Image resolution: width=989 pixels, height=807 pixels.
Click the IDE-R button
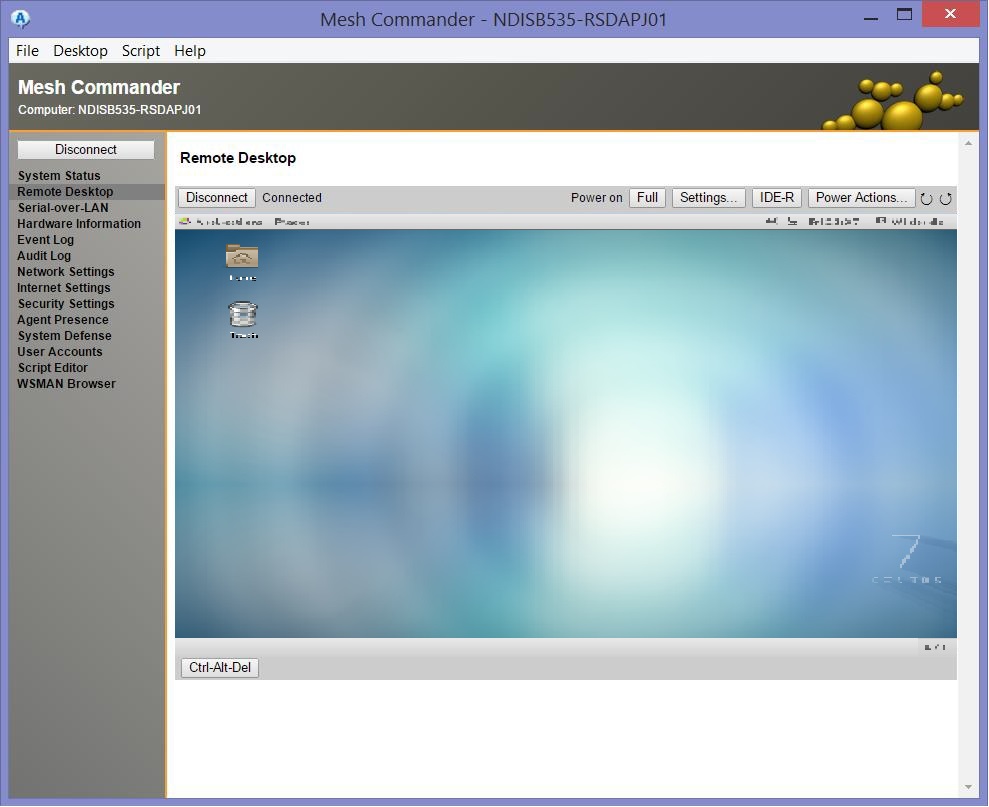pos(776,197)
